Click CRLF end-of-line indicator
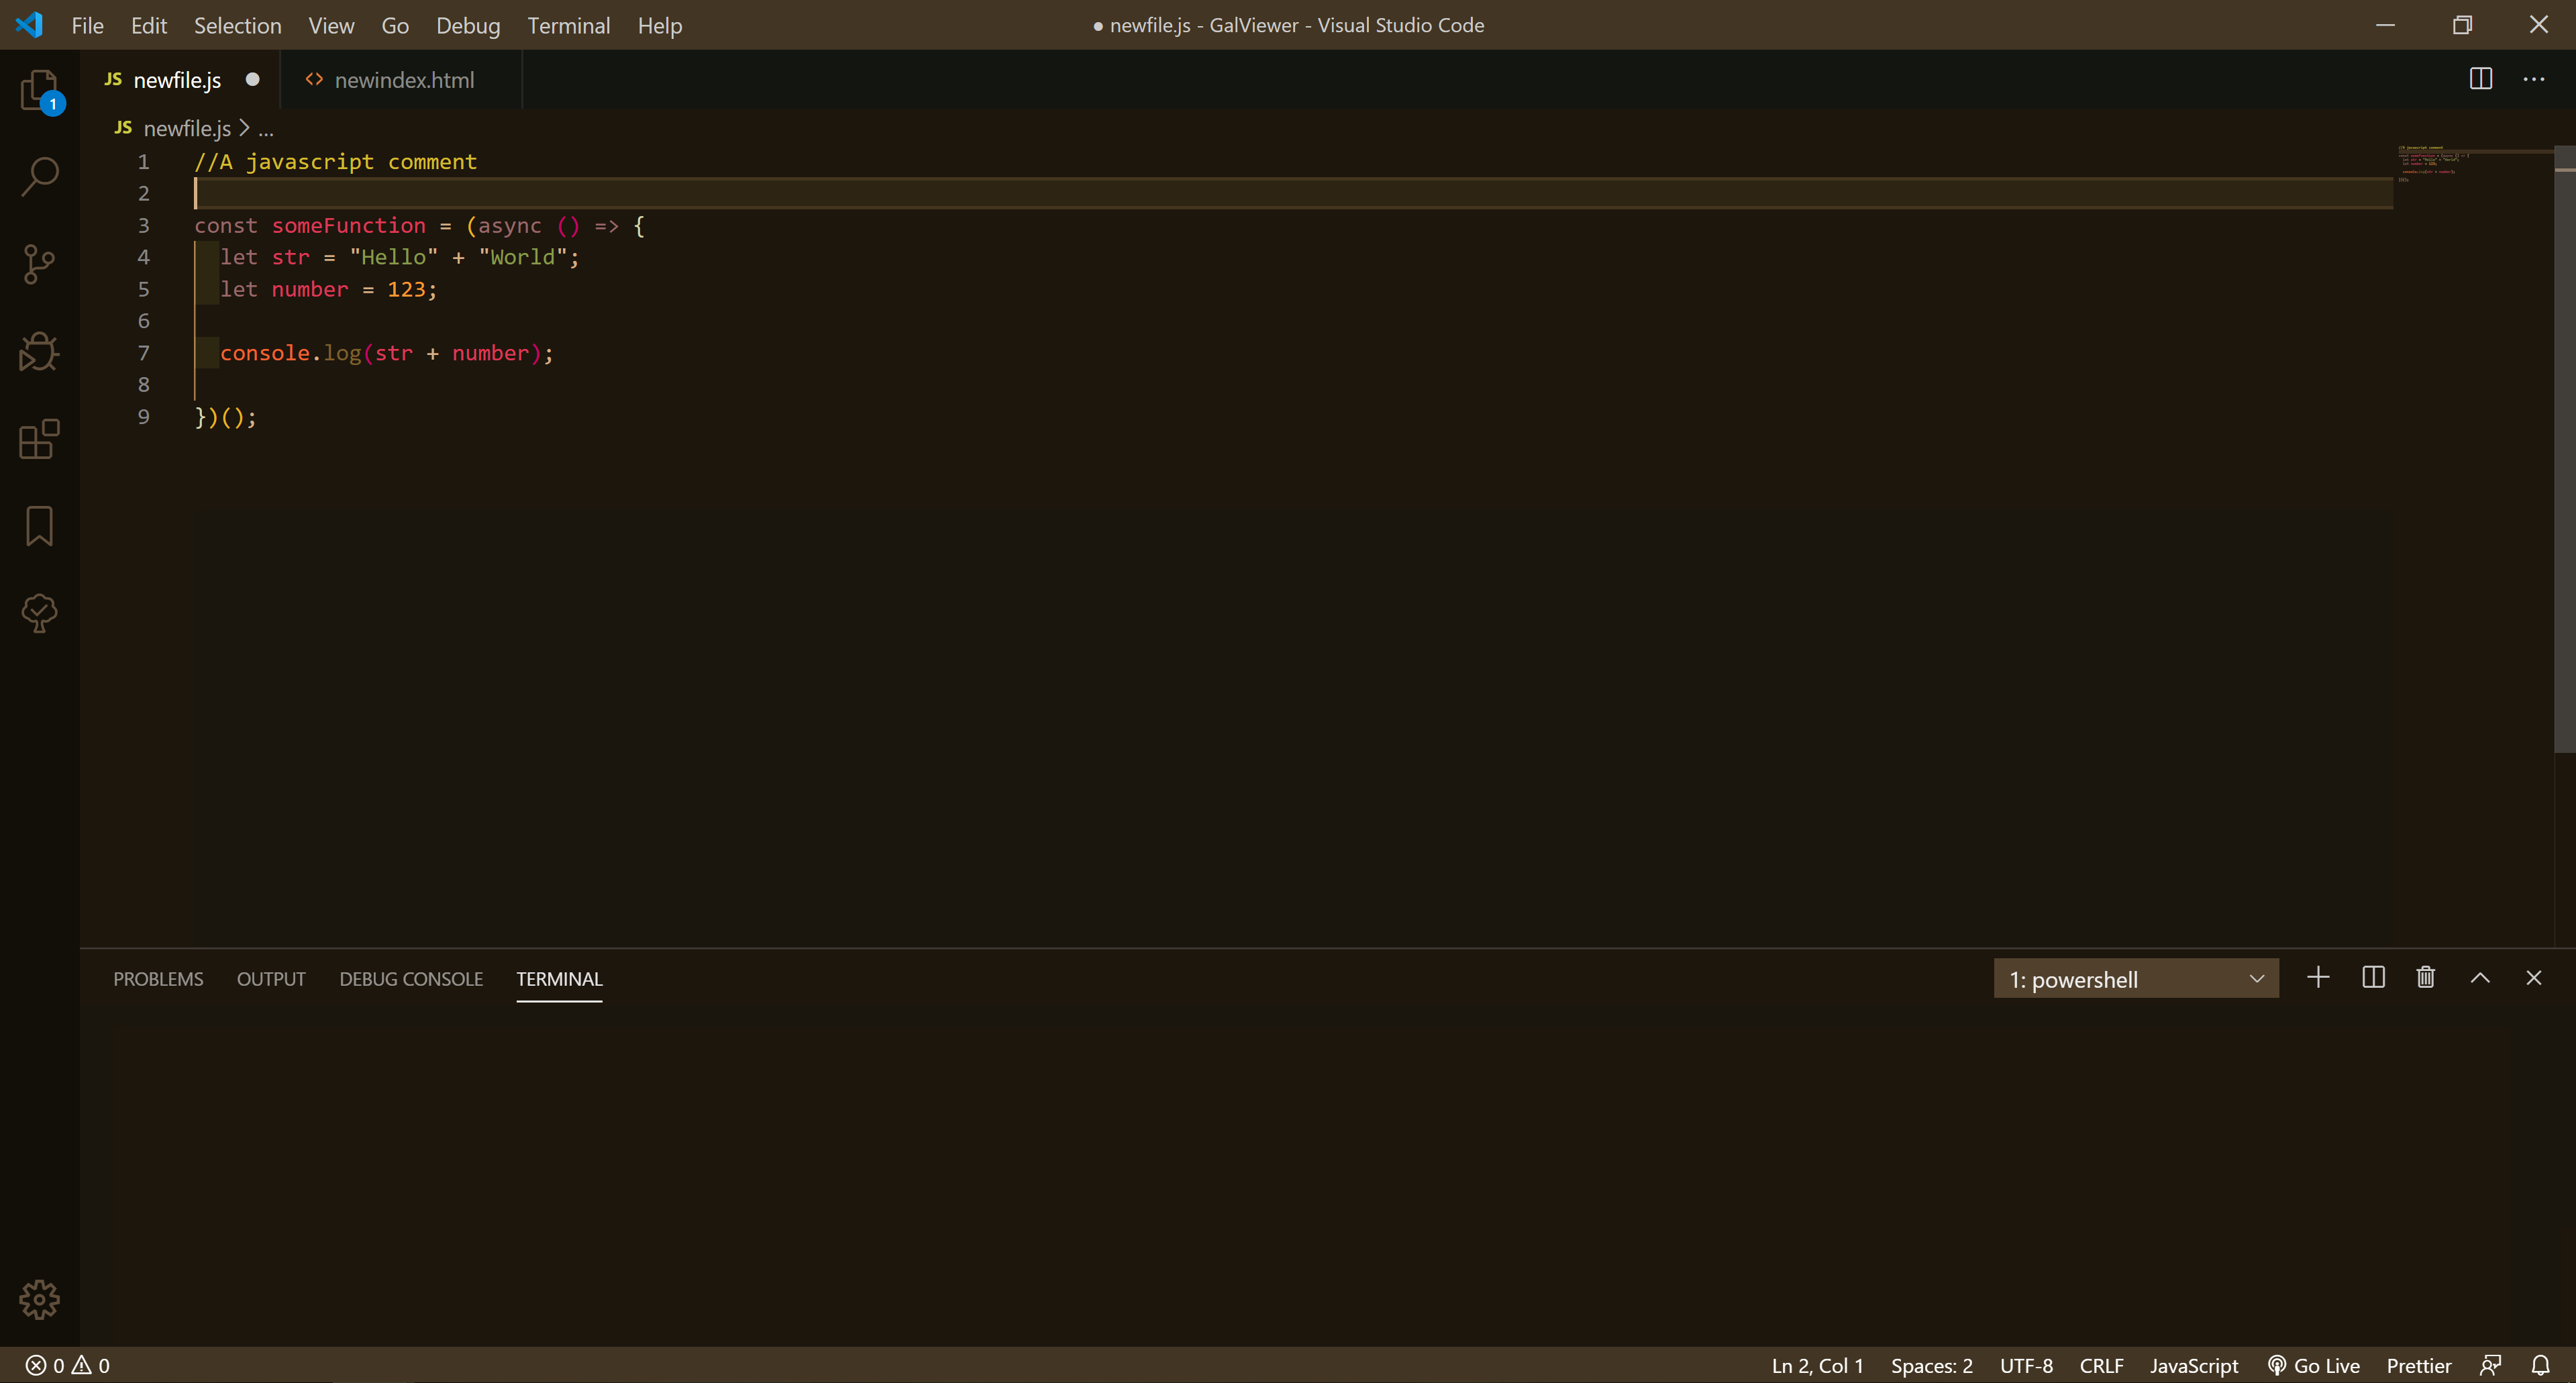The image size is (2576, 1383). pos(2101,1365)
